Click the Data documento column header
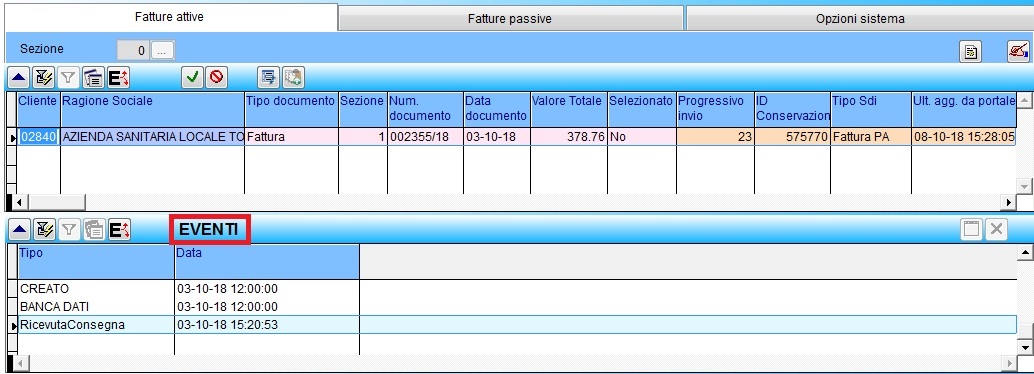This screenshot has width=1034, height=374. tap(497, 109)
